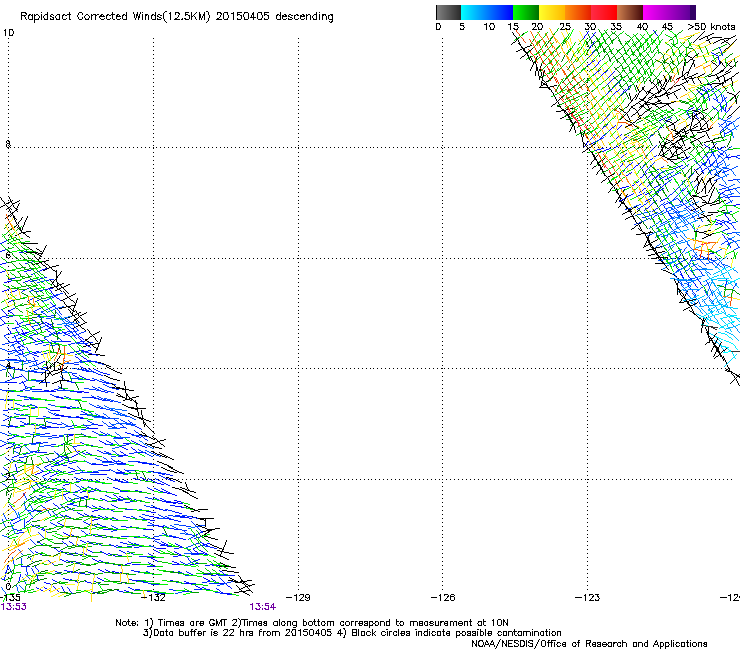
Task: Click the red 30-35 knots color segment
Action: [604, 12]
